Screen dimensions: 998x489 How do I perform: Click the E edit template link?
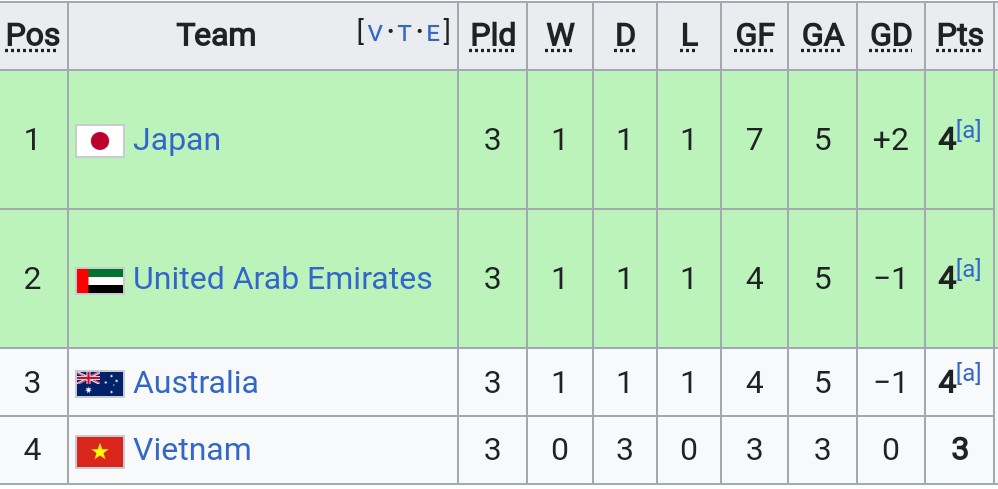[x=433, y=32]
